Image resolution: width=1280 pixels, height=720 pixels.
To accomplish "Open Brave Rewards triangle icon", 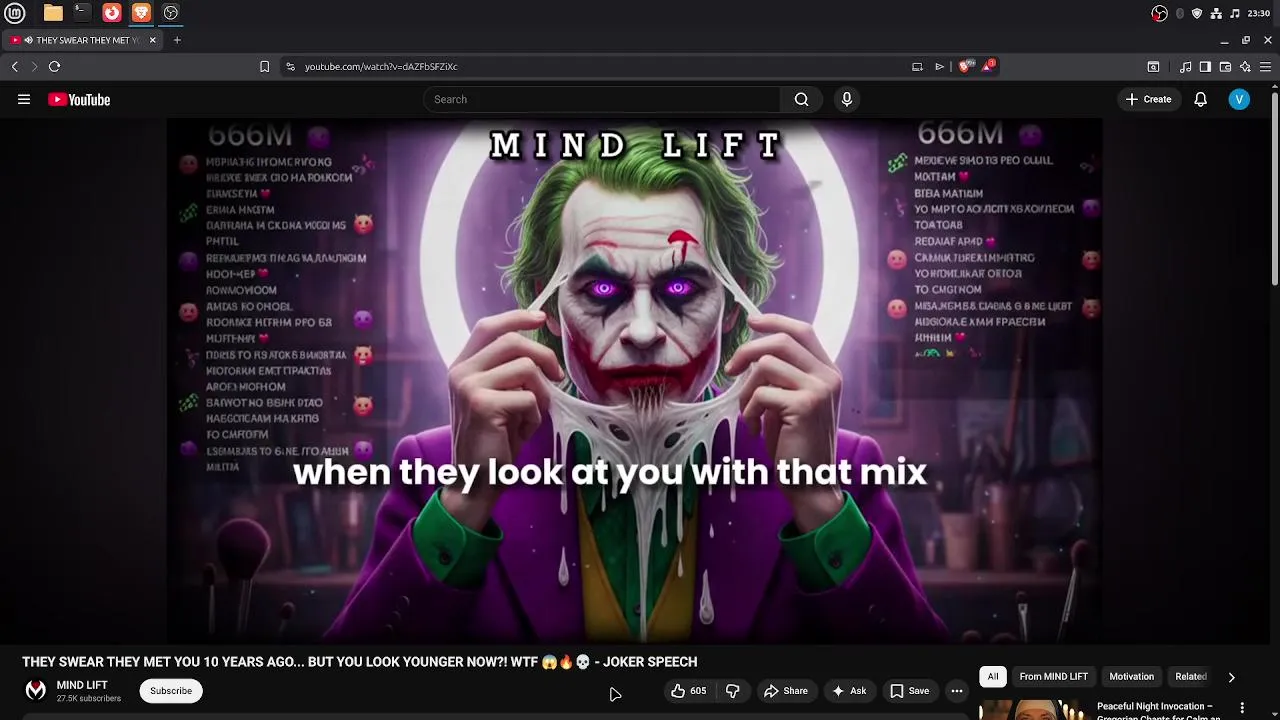I will coord(988,66).
